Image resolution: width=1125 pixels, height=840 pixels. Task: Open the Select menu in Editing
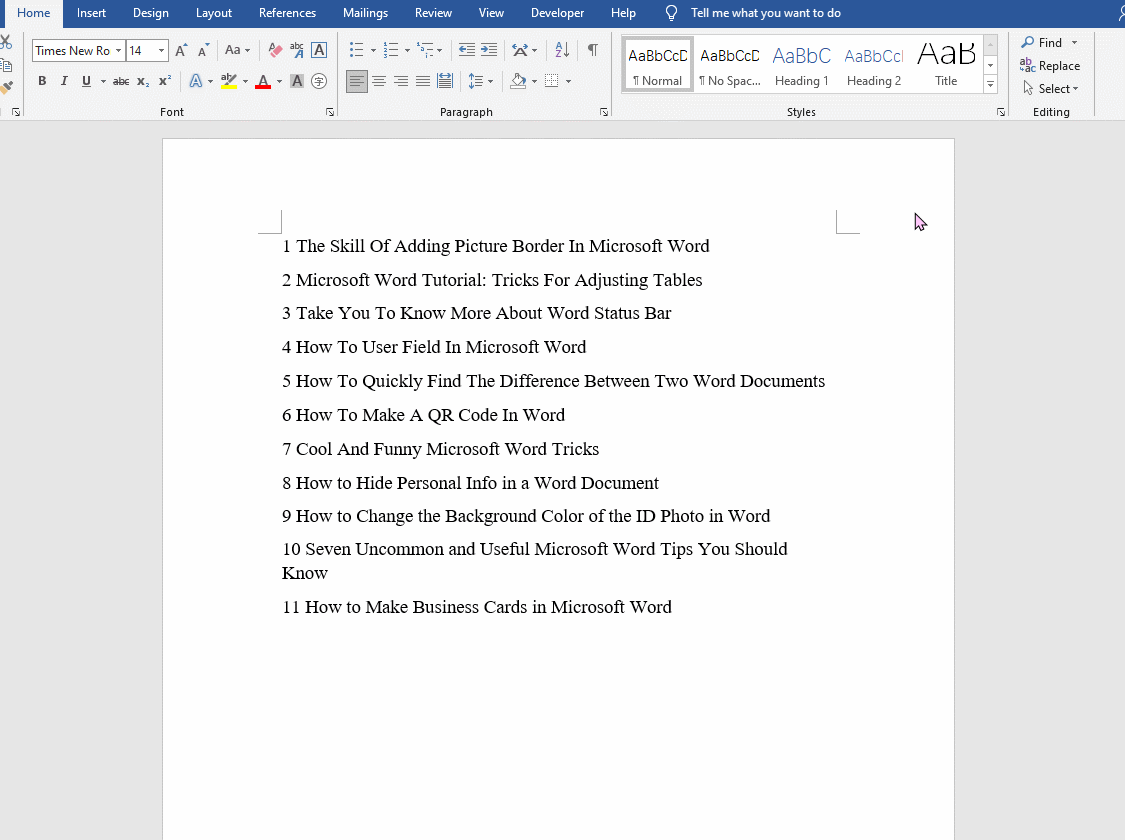pyautogui.click(x=1050, y=88)
